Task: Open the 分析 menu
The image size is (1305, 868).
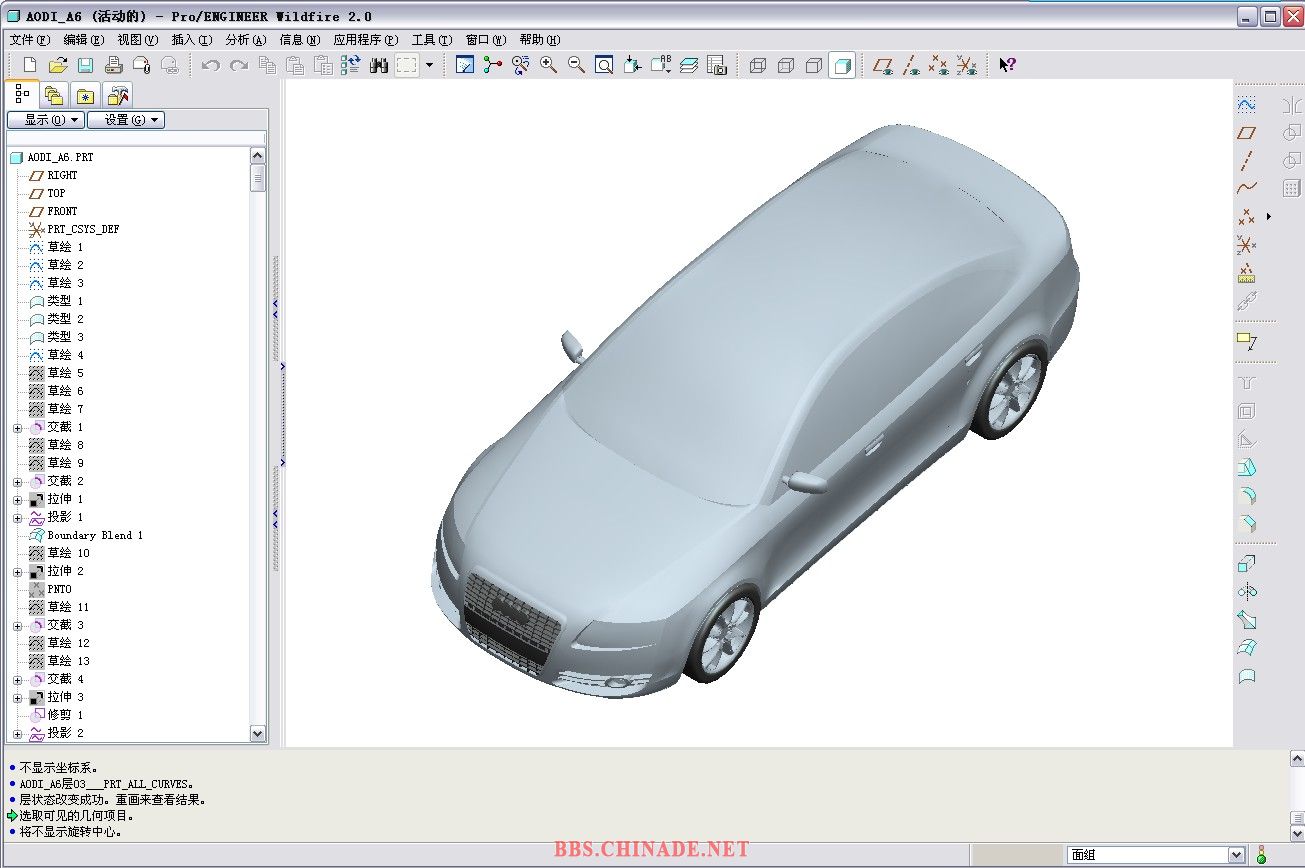Action: click(x=246, y=40)
